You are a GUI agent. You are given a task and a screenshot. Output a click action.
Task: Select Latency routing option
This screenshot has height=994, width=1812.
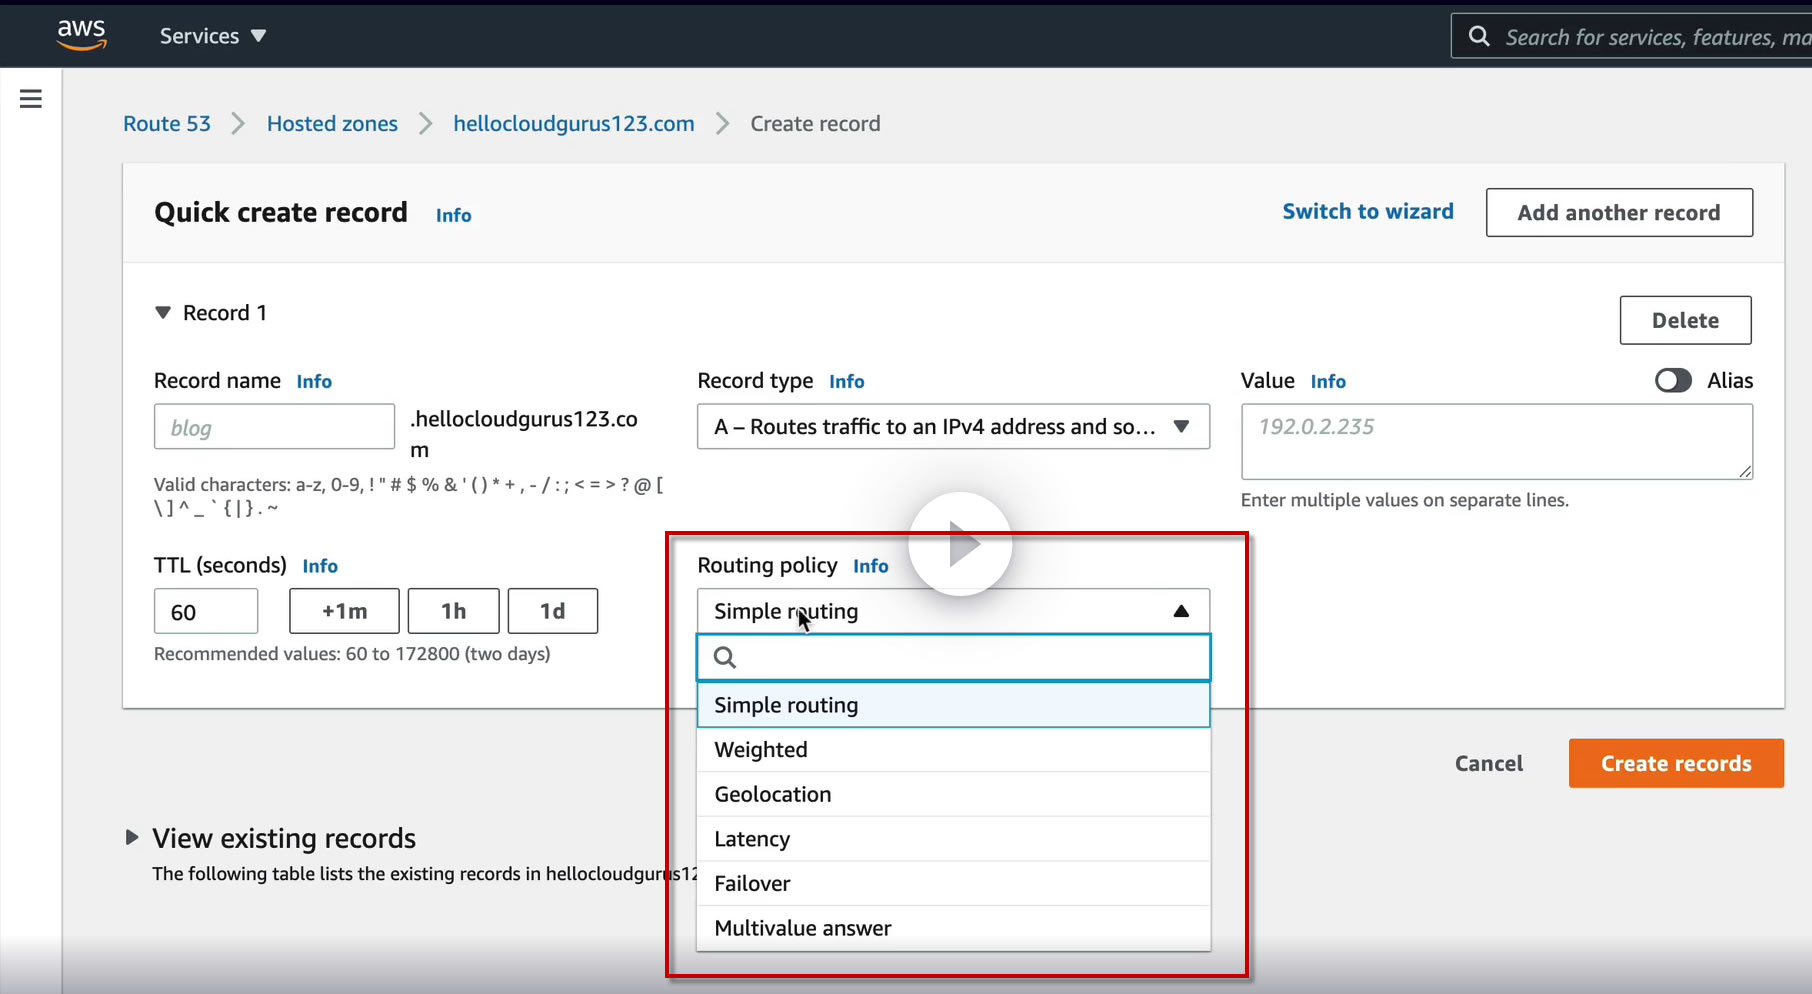(x=953, y=839)
